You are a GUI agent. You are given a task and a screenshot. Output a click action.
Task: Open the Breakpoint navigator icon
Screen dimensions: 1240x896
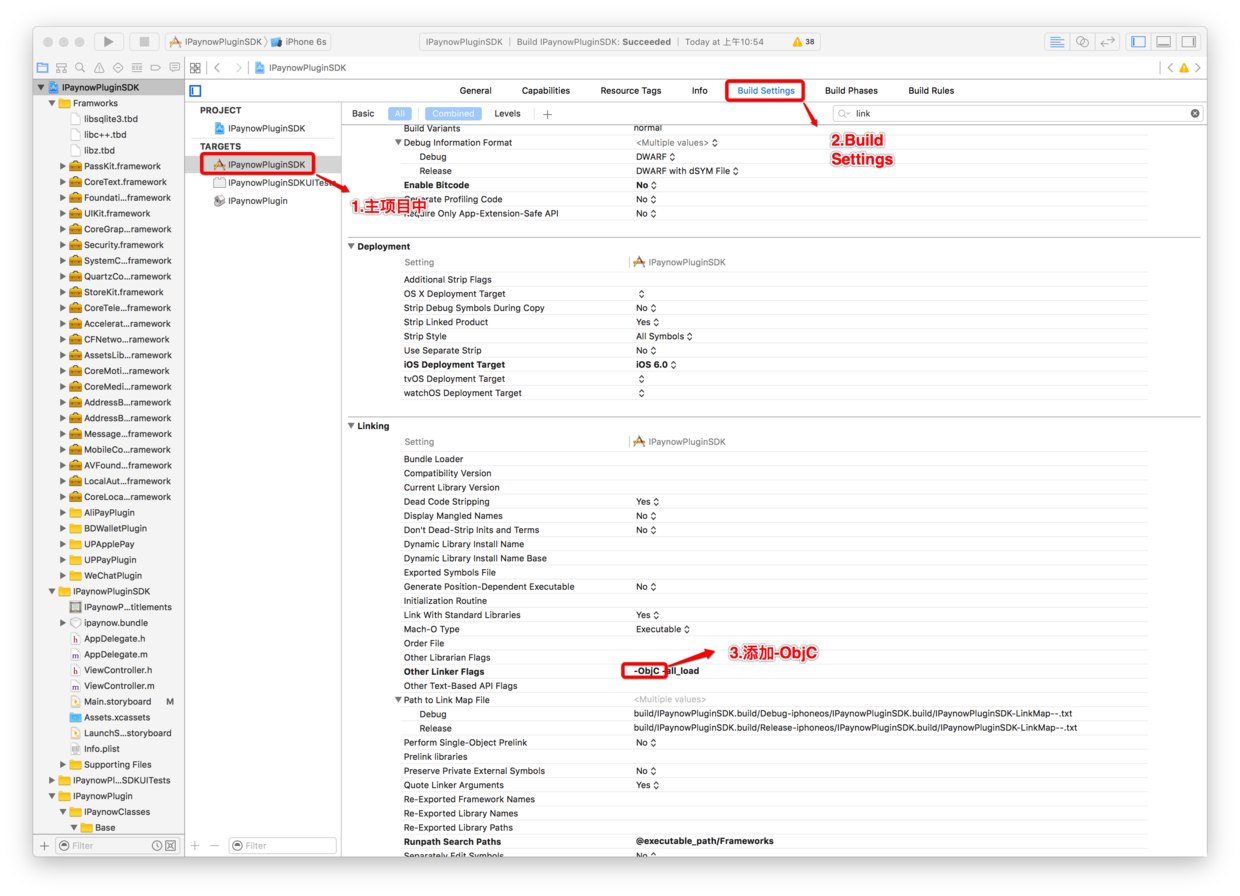[156, 68]
